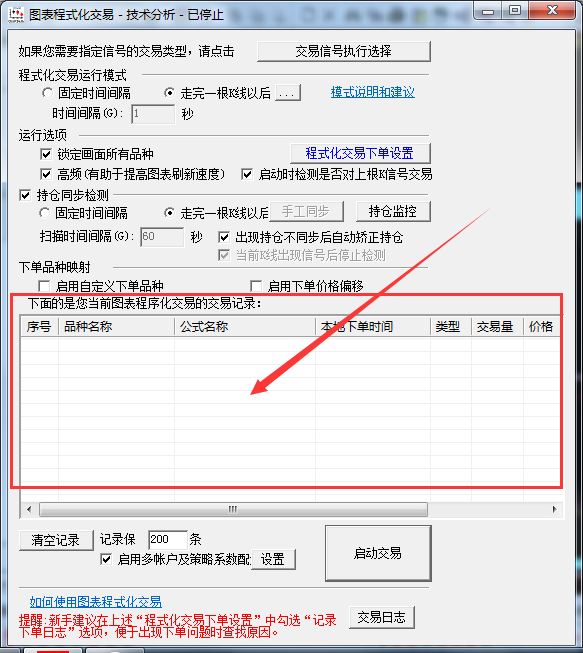Toggle 启动时检测是否对上根K信号交易 checkbox
This screenshot has width=583, height=653.
247,174
